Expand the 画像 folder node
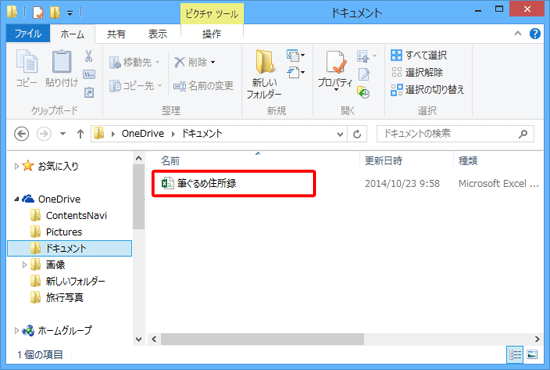Screen dimensions: 550x370 24,265
